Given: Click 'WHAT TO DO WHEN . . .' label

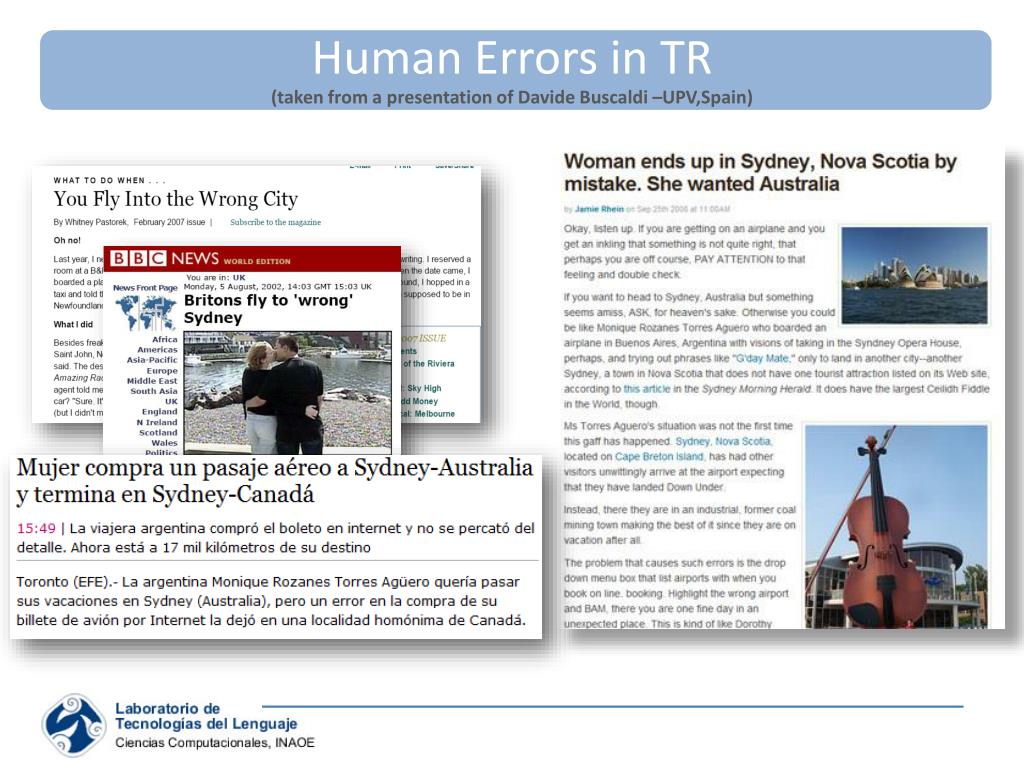Looking at the screenshot, I should tap(109, 180).
